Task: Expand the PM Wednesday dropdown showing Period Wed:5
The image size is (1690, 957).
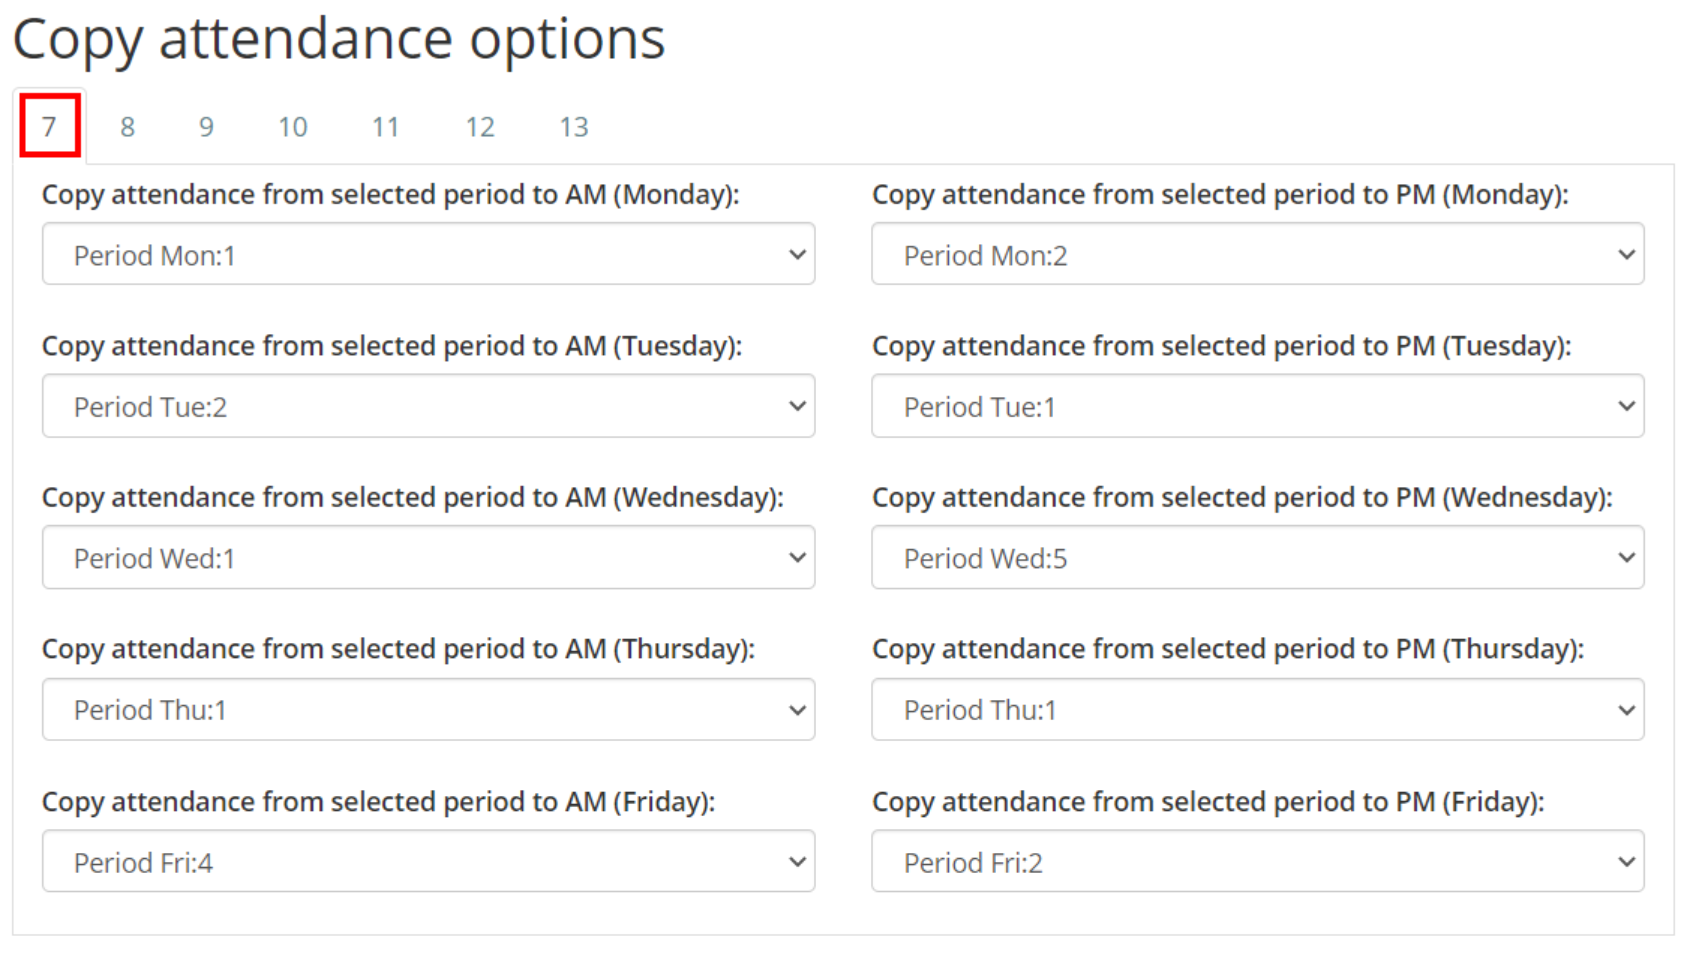Action: pos(1258,557)
